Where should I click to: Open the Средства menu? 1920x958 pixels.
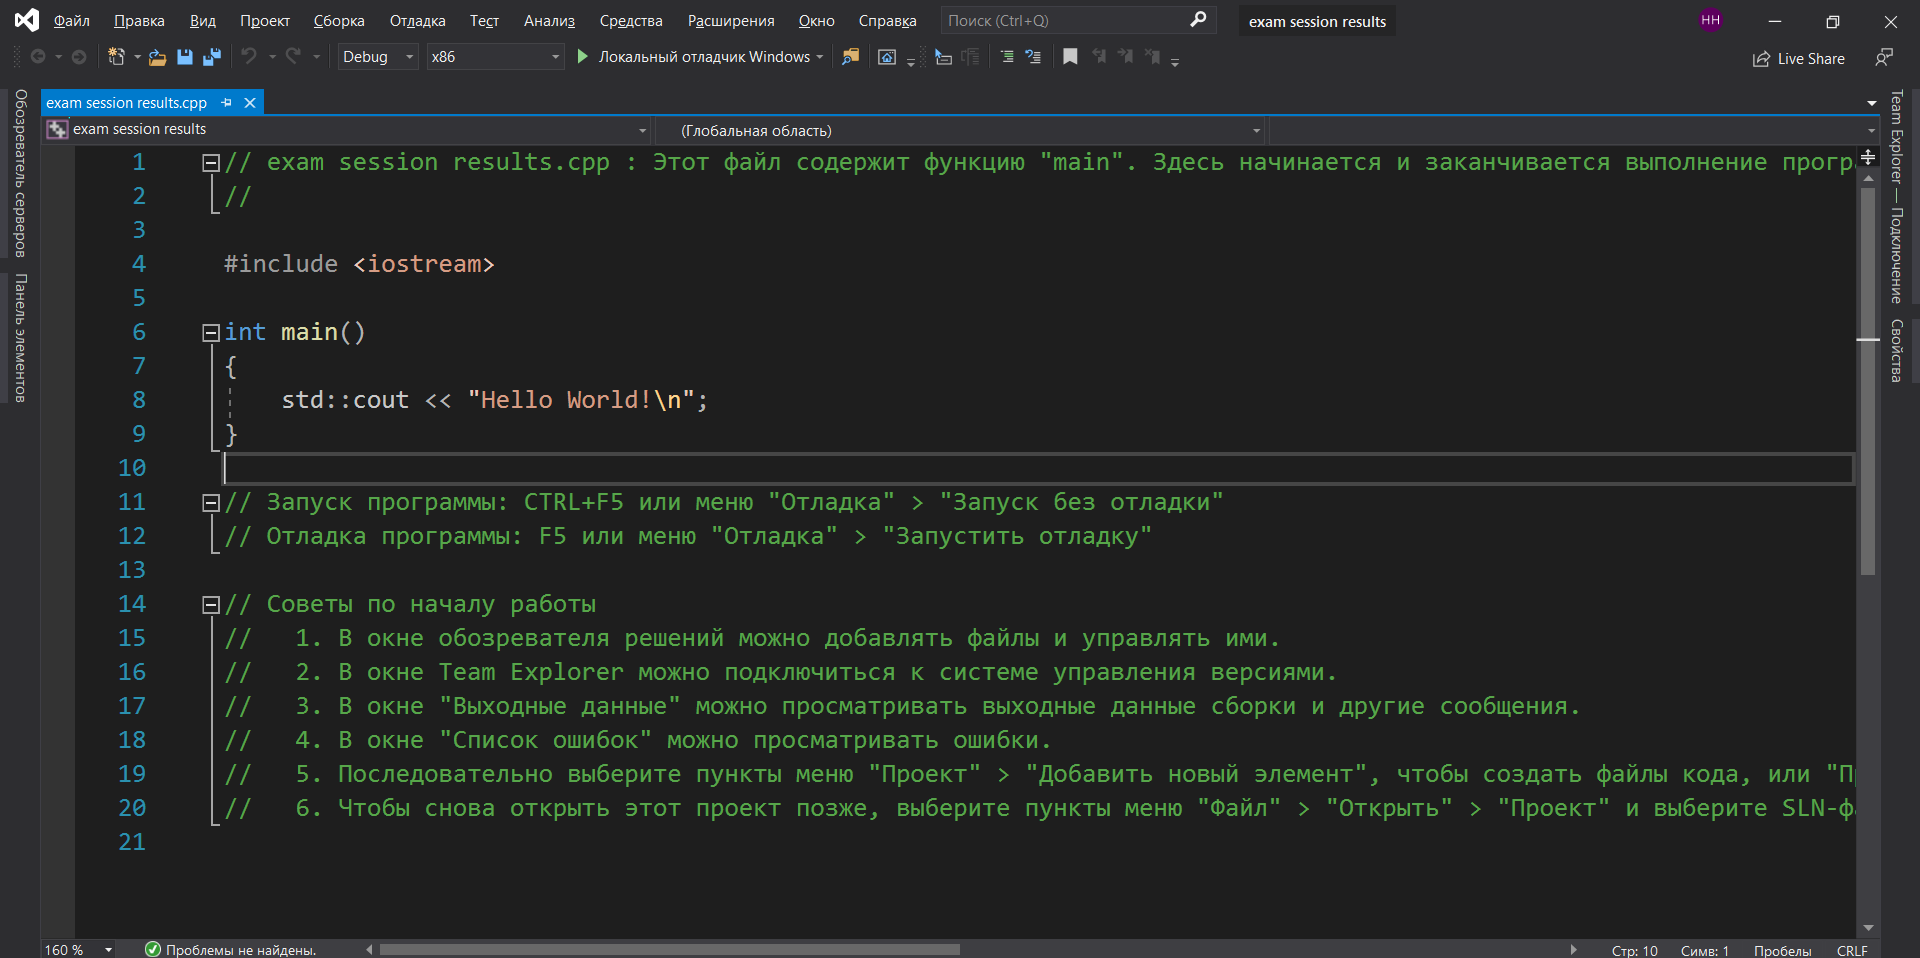(x=631, y=21)
